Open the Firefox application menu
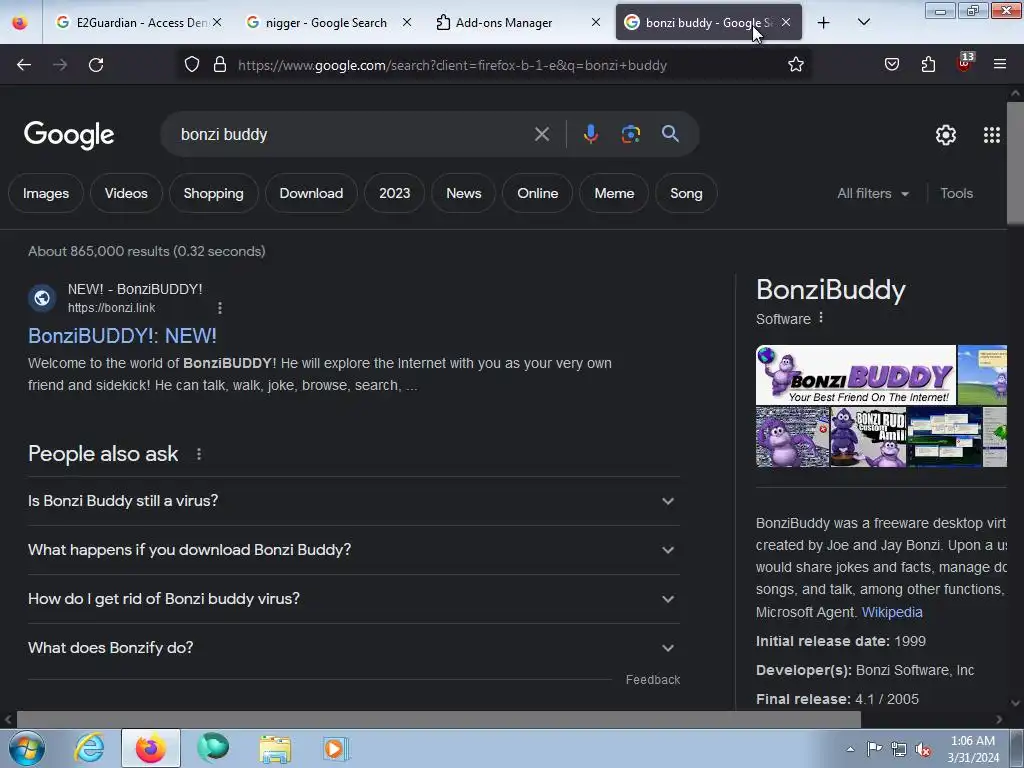 (x=1000, y=64)
